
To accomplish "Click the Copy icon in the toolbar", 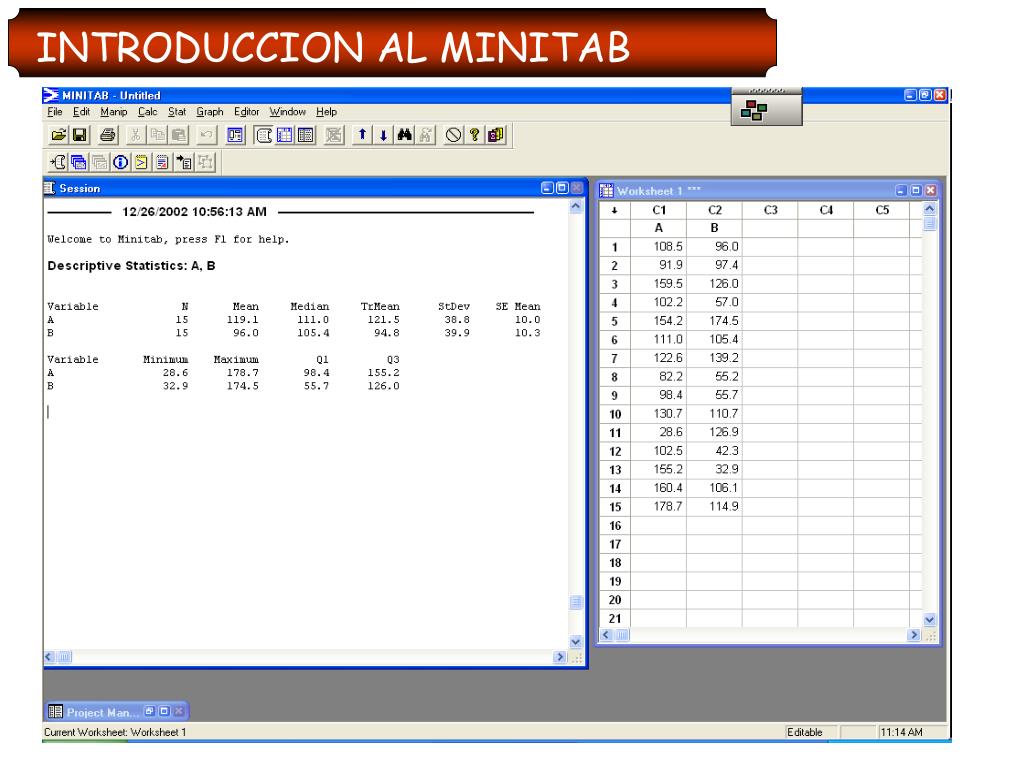I will [x=157, y=135].
